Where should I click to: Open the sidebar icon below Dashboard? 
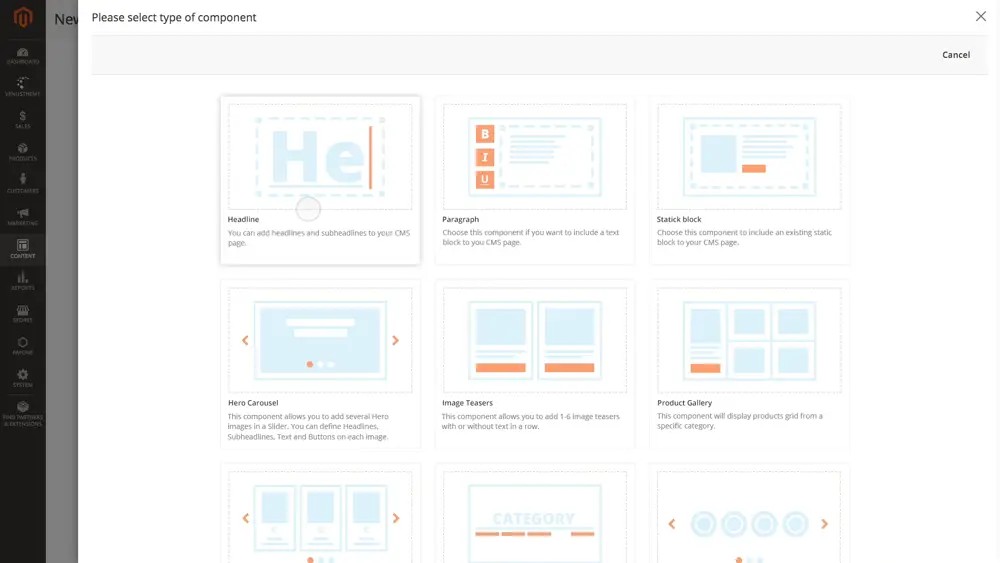(x=23, y=87)
